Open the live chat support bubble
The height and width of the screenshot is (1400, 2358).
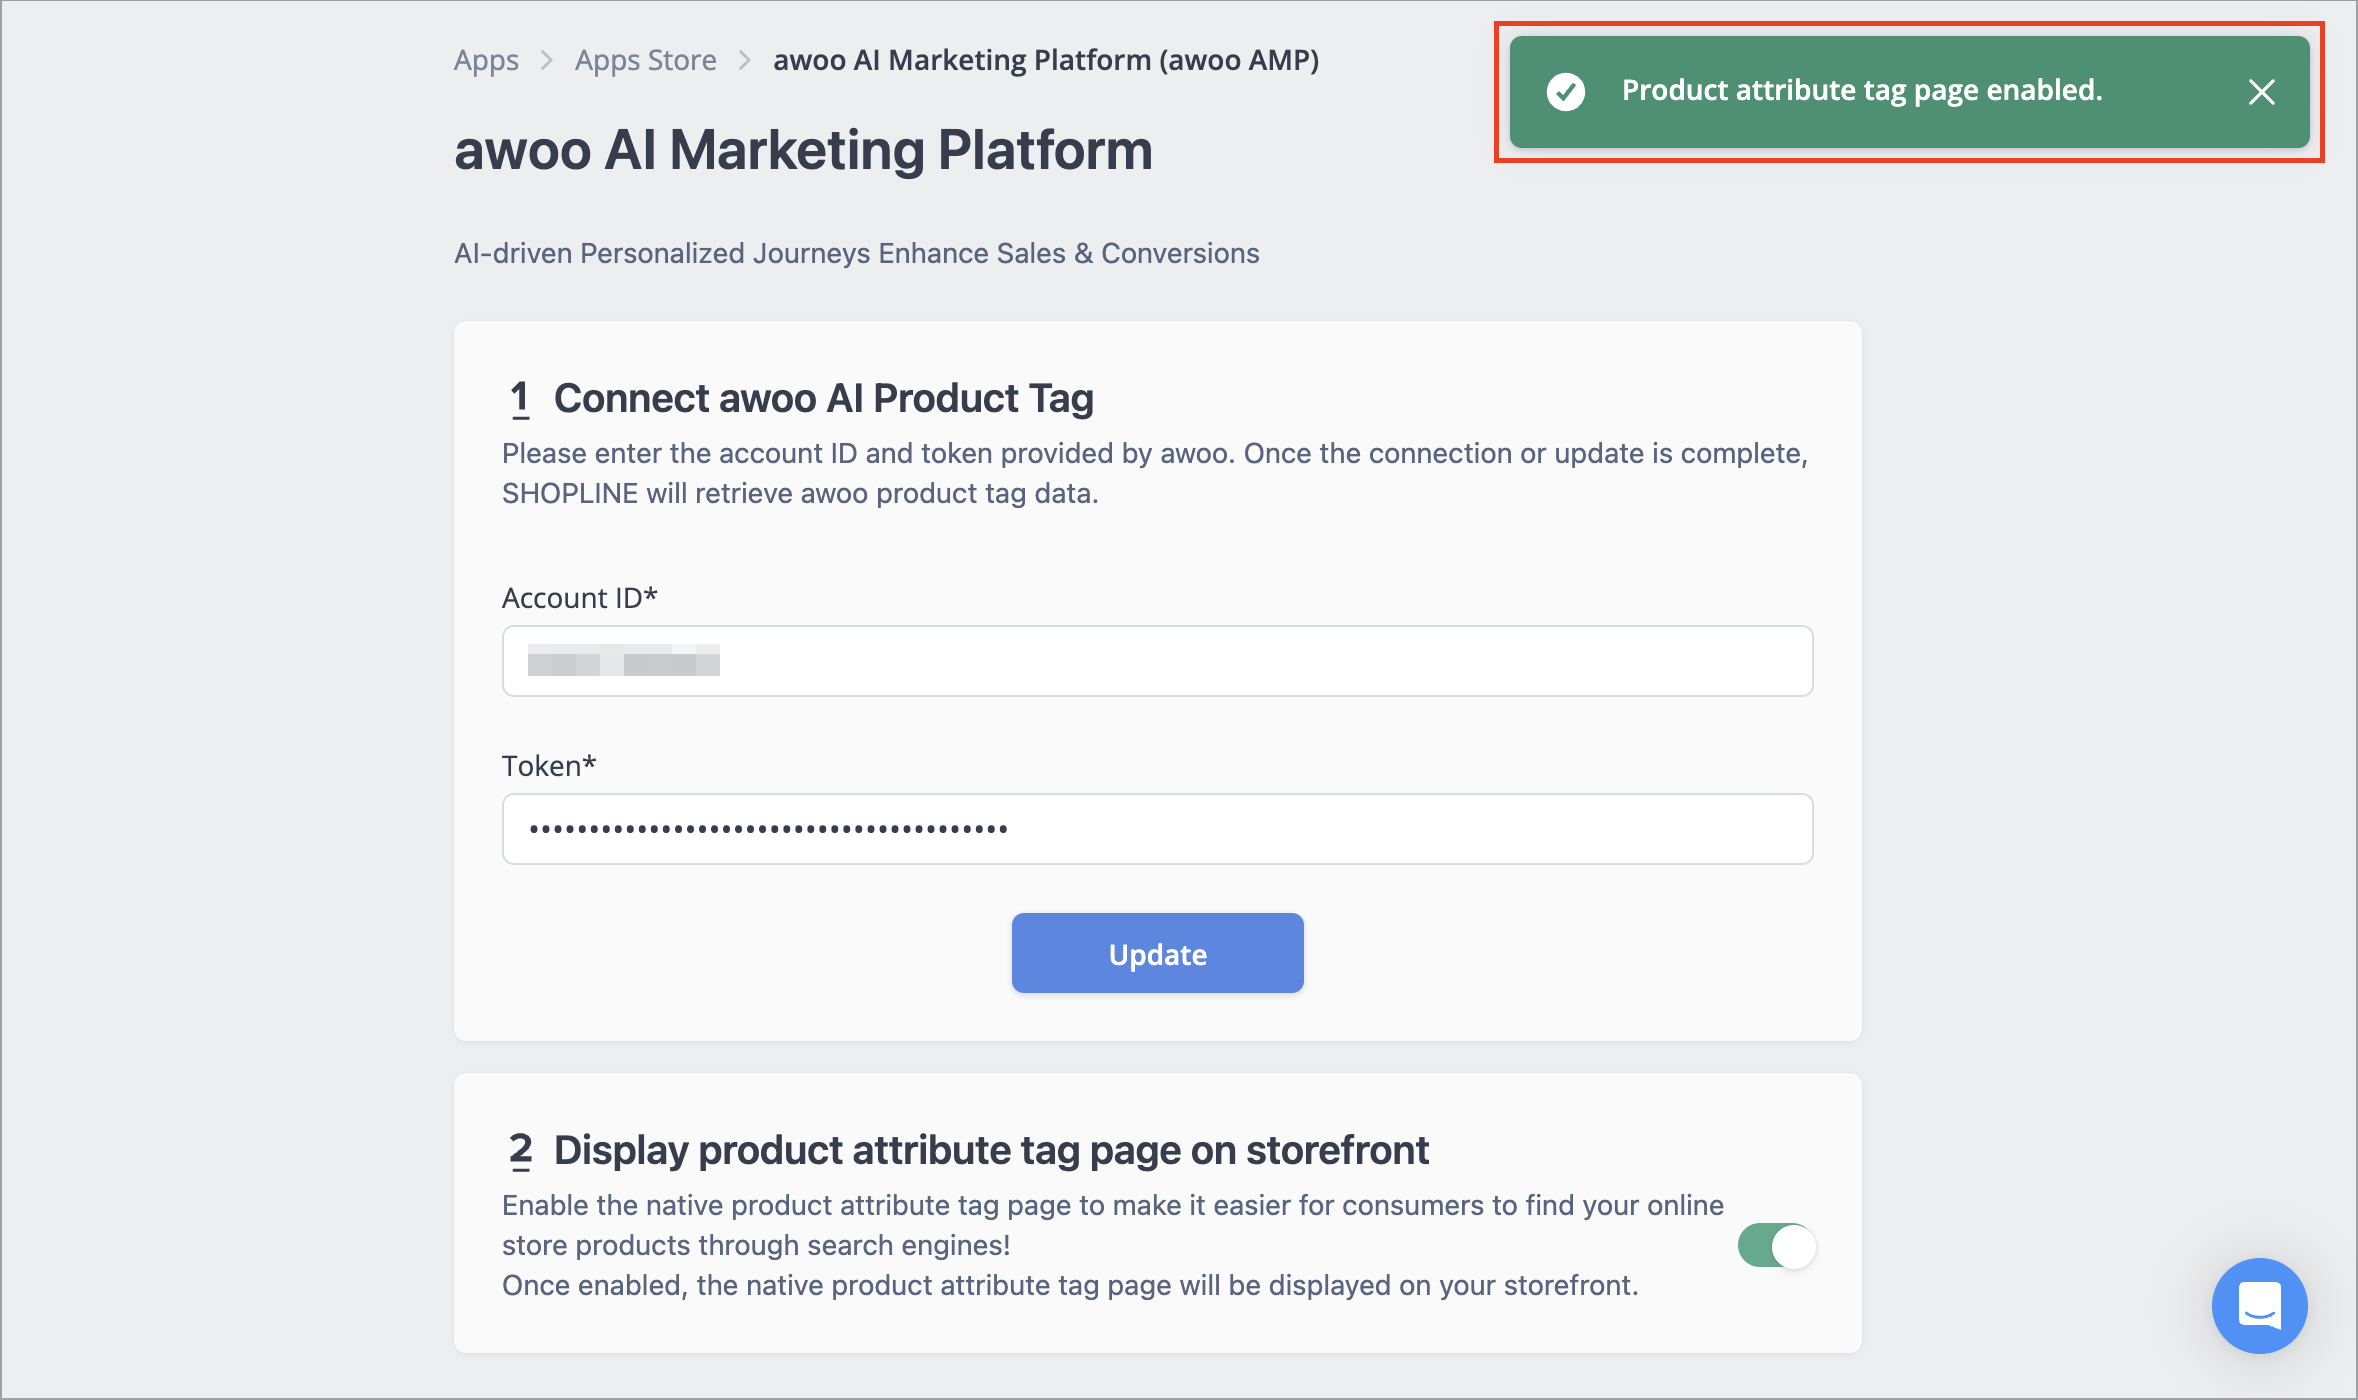click(x=2259, y=1305)
